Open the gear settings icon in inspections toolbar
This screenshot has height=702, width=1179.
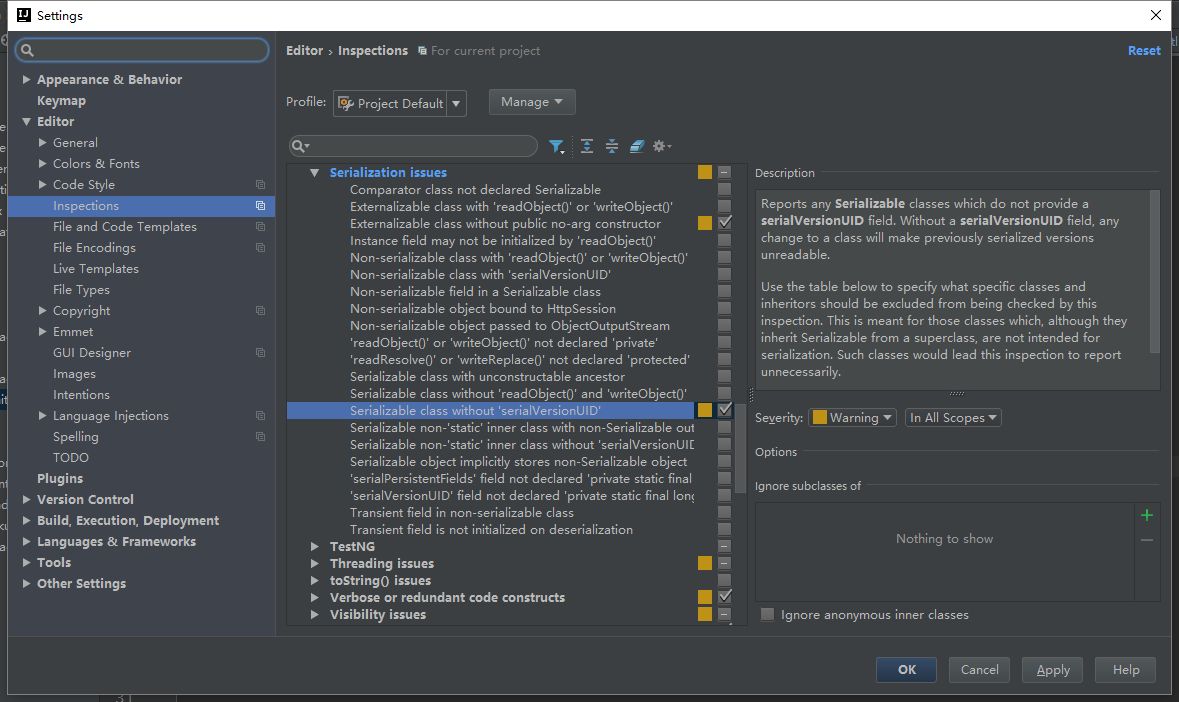click(x=661, y=146)
